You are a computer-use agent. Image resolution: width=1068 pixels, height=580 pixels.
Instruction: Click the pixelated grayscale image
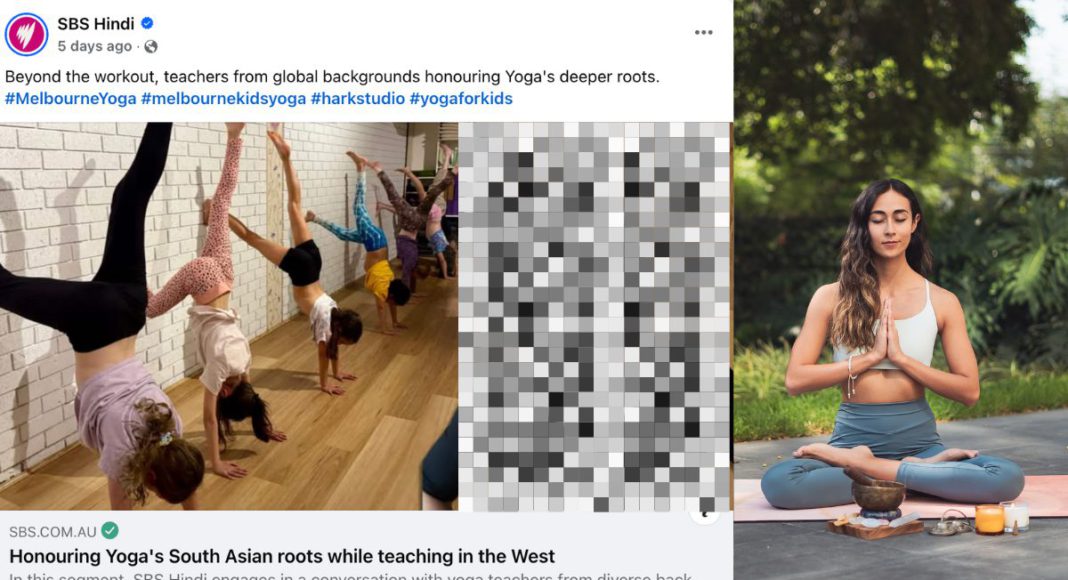coord(594,316)
